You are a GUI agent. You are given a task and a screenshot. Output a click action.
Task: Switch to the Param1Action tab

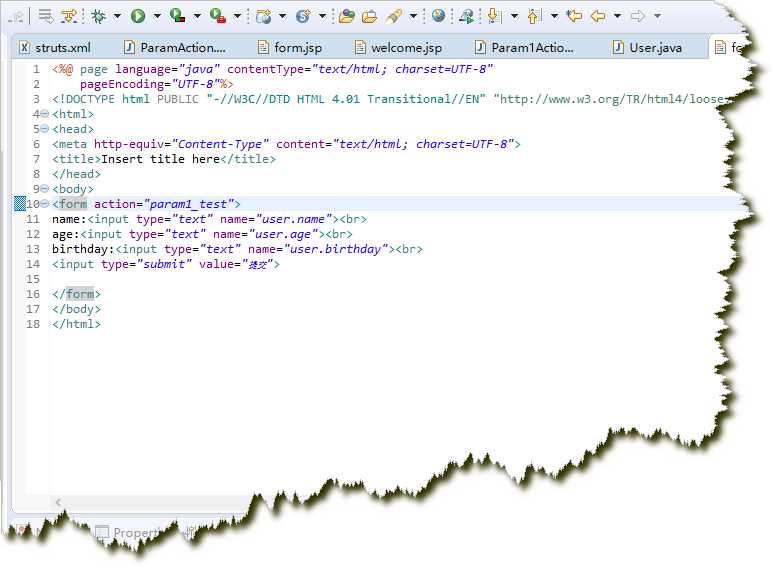(x=525, y=48)
